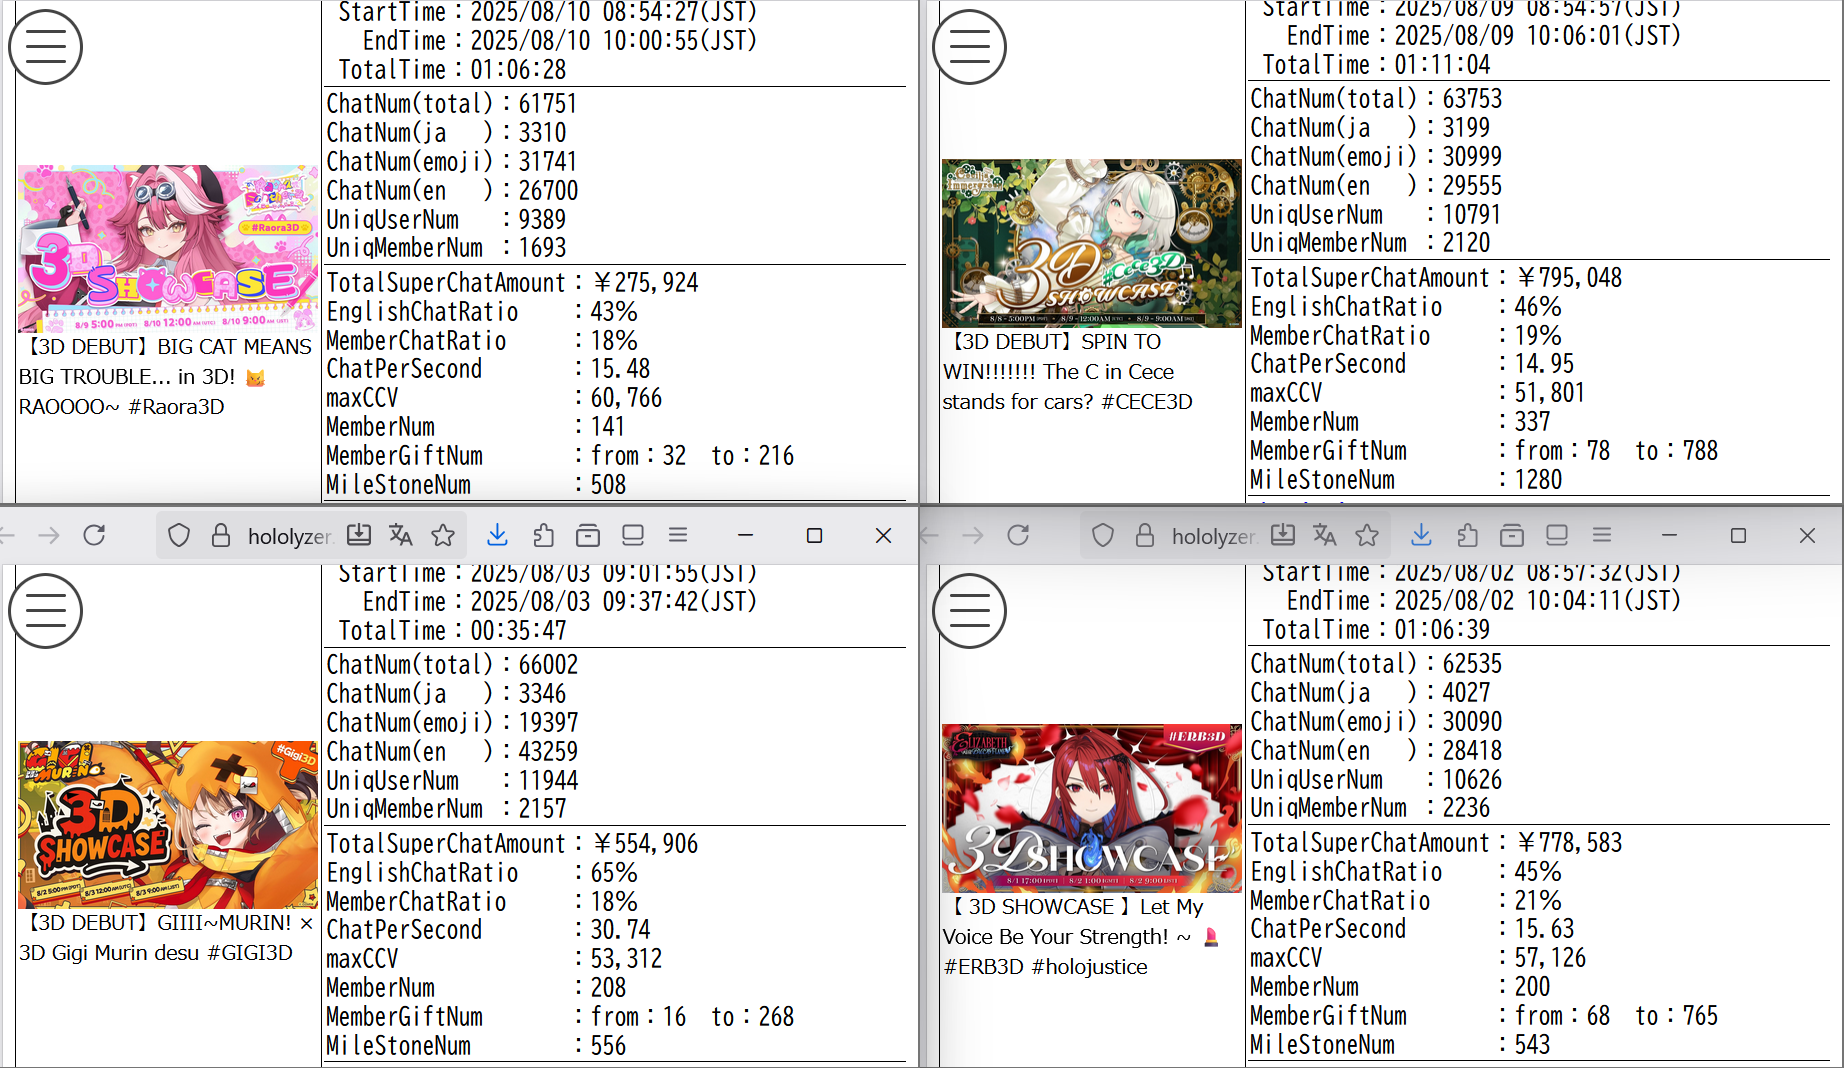Screen dimensions: 1844x1068
Task: Click the TotalTime value 01:06:39
Action: (x=1443, y=630)
